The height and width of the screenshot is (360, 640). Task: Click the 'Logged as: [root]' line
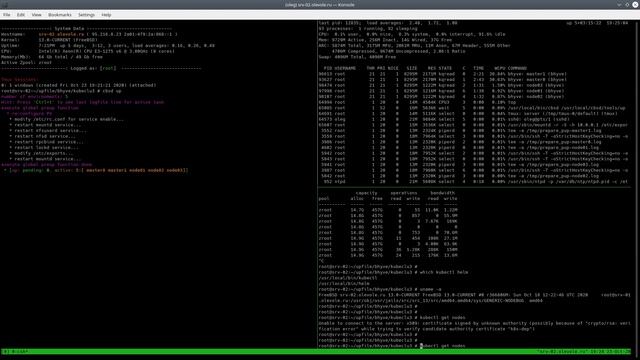coord(101,68)
